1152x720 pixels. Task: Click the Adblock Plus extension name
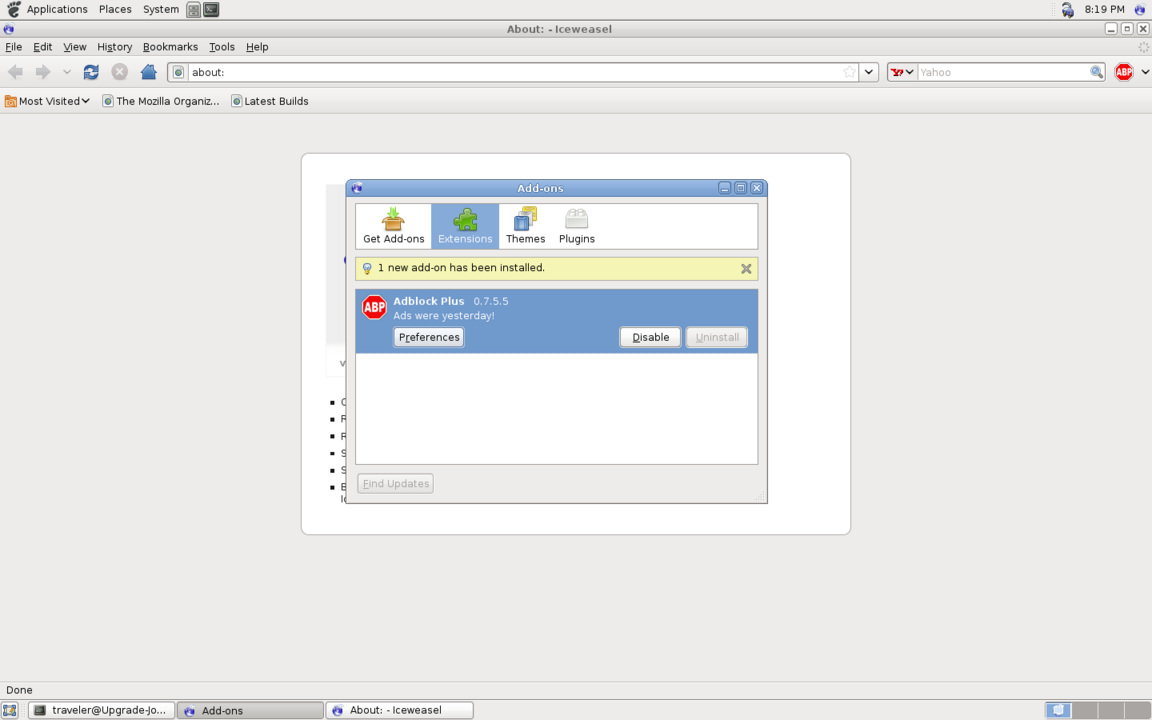point(428,301)
